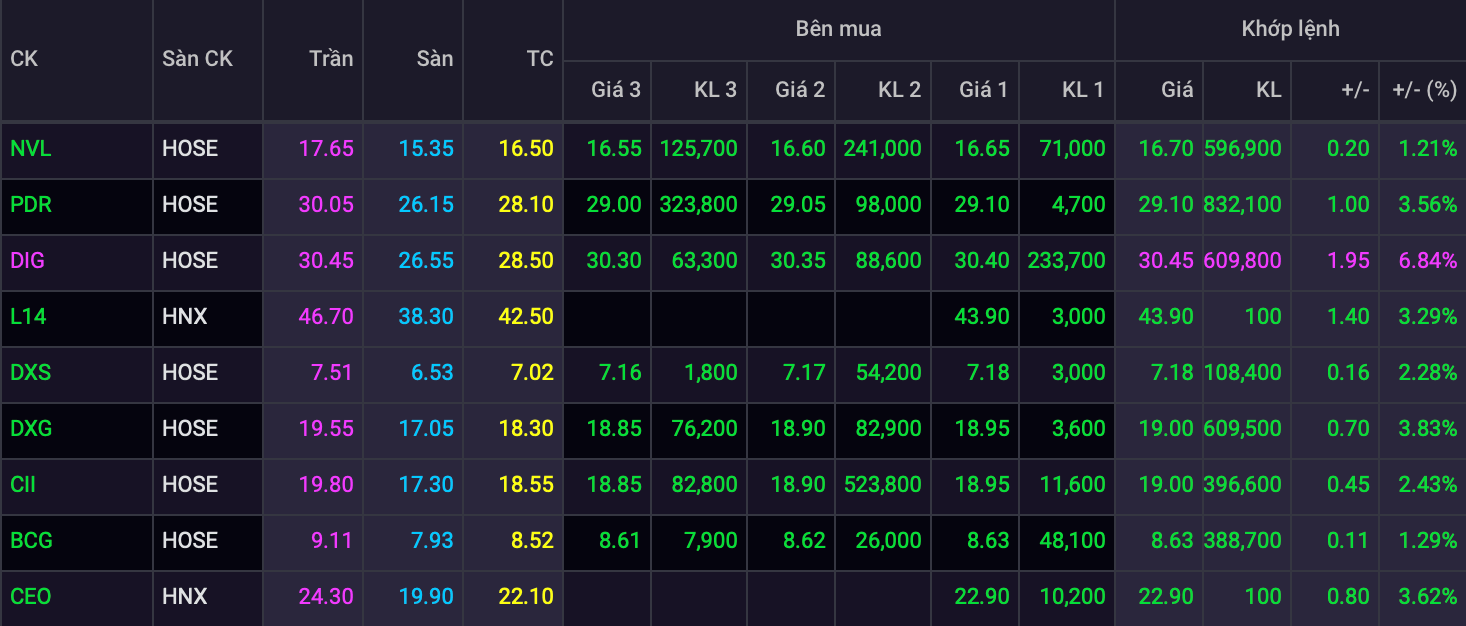Select the DXG ticker

pos(31,429)
